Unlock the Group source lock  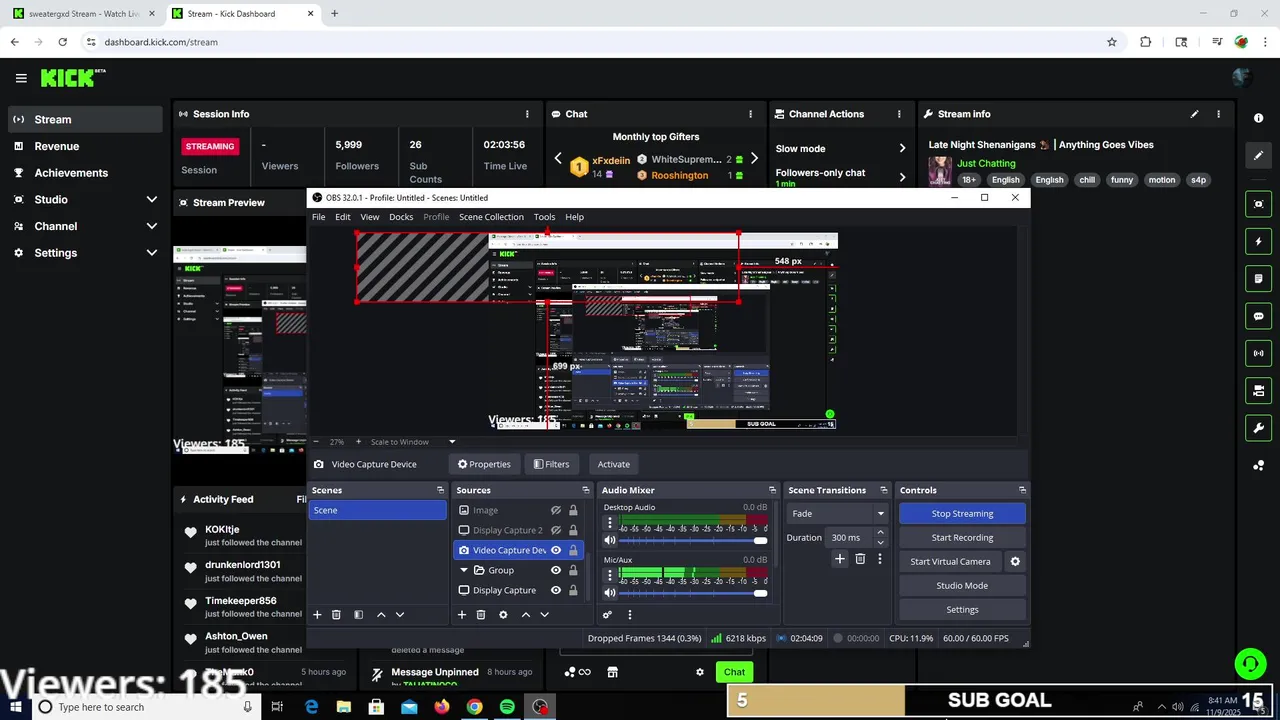[573, 570]
